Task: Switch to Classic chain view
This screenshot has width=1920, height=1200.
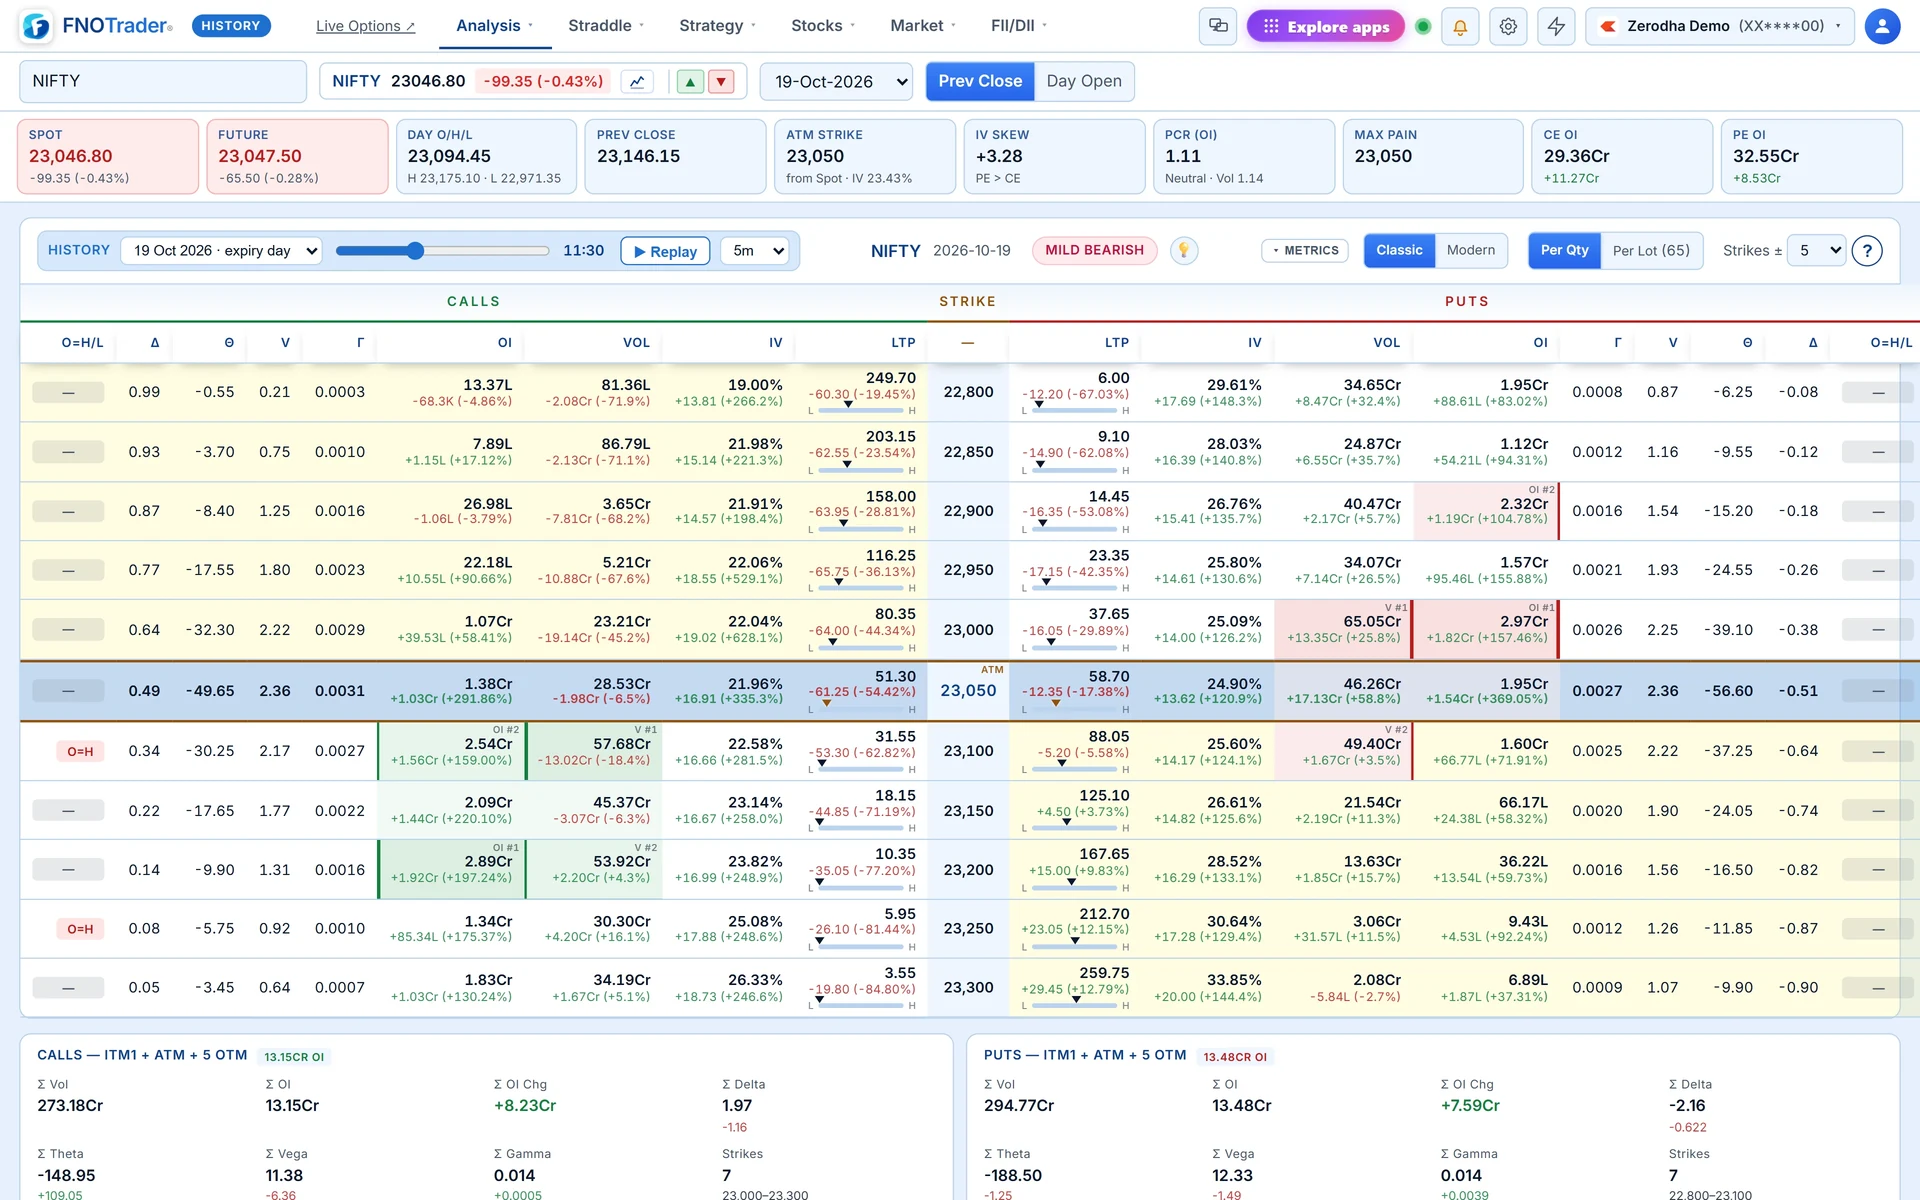Action: (1399, 250)
